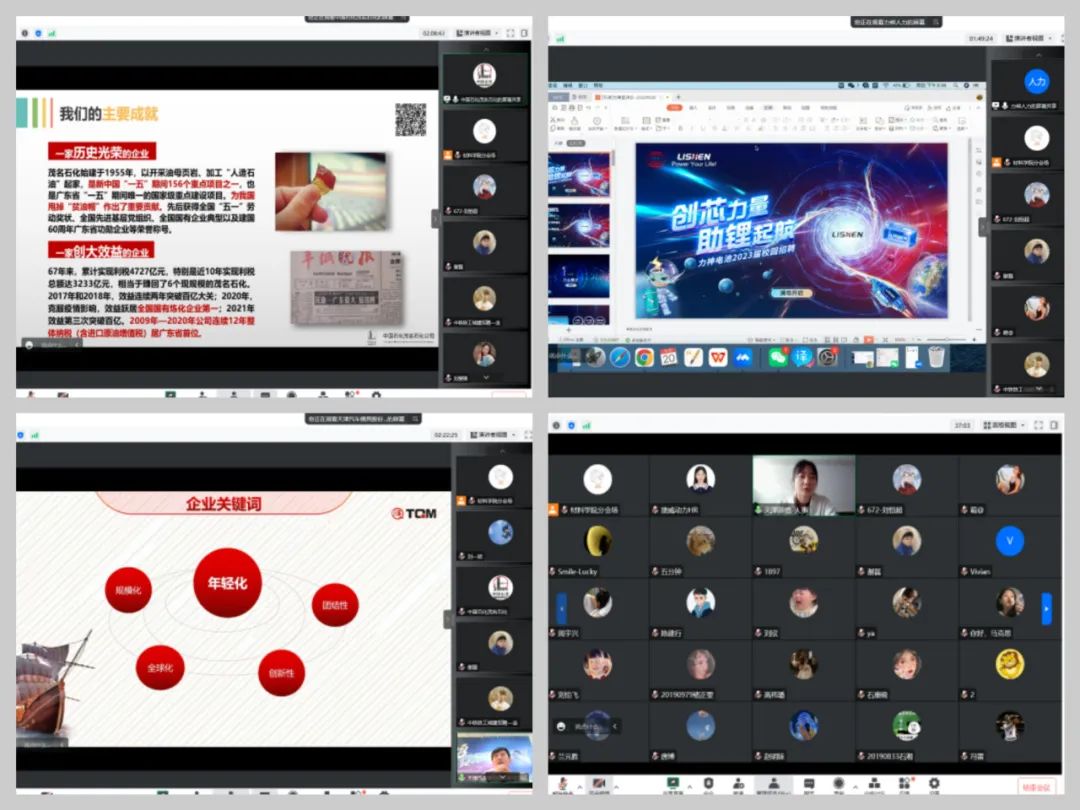
Task: Click the Trash icon in the shared dock
Action: point(936,356)
